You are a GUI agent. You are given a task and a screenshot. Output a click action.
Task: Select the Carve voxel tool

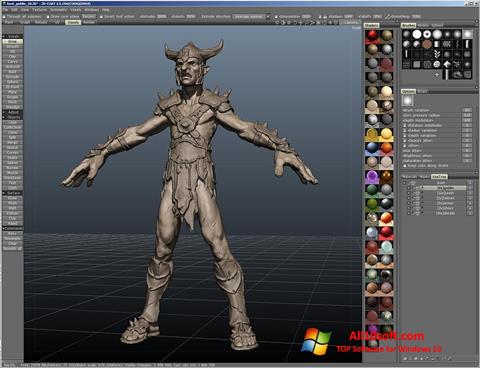13,62
